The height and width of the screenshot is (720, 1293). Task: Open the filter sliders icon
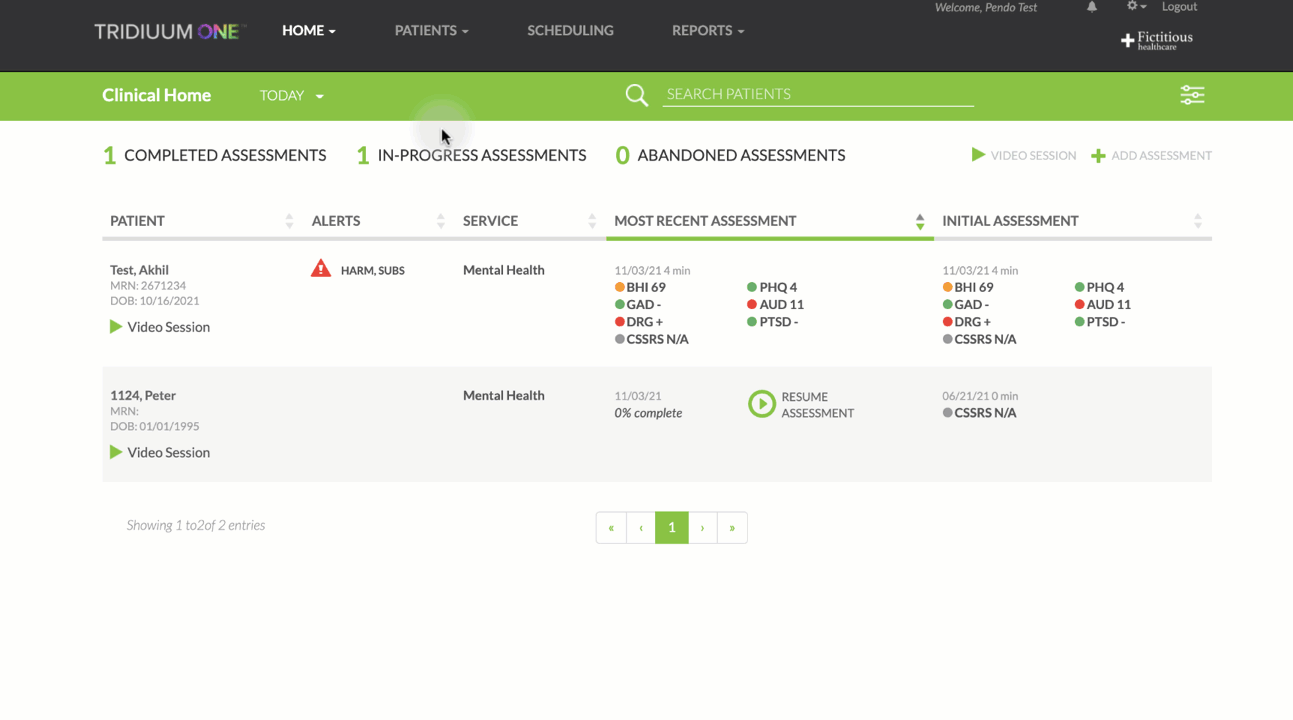pyautogui.click(x=1192, y=95)
